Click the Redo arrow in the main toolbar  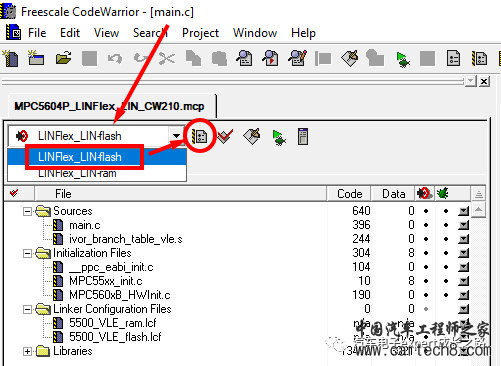tap(141, 59)
